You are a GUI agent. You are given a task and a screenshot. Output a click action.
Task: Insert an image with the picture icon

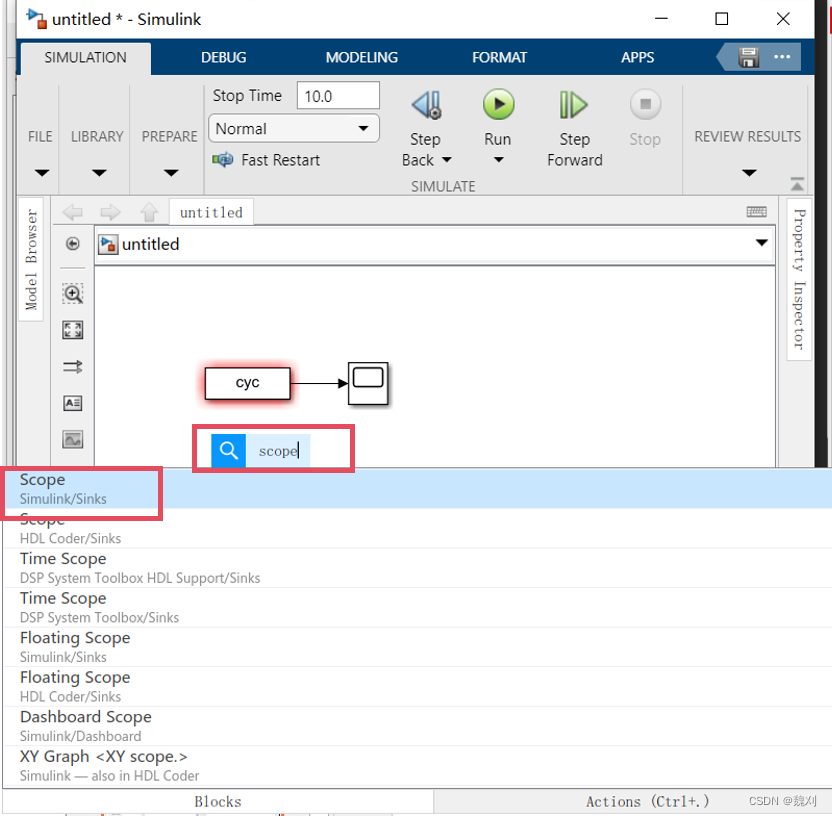point(73,439)
